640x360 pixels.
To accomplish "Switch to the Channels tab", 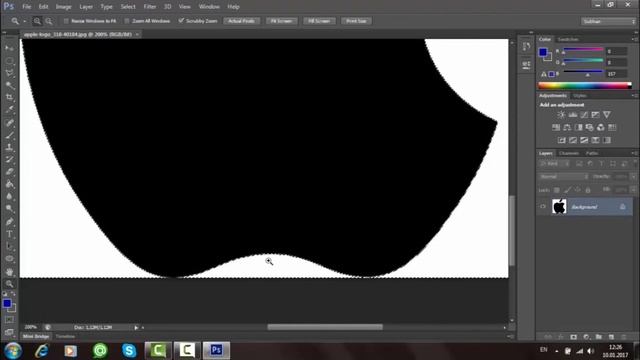I will [x=569, y=153].
